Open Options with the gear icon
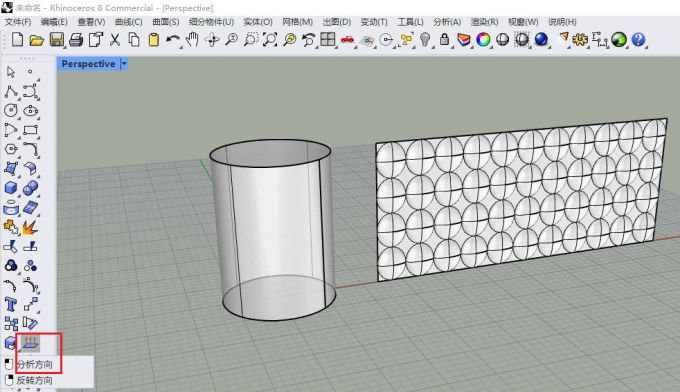The height and width of the screenshot is (392, 680). tap(580, 40)
